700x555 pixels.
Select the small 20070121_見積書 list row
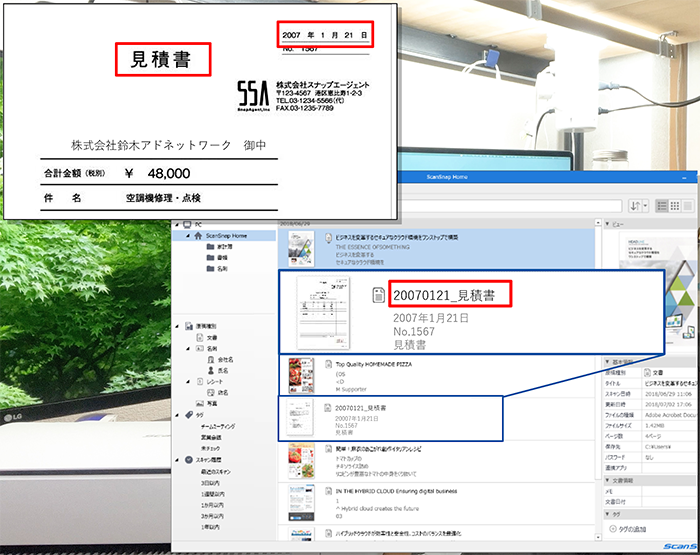391,419
